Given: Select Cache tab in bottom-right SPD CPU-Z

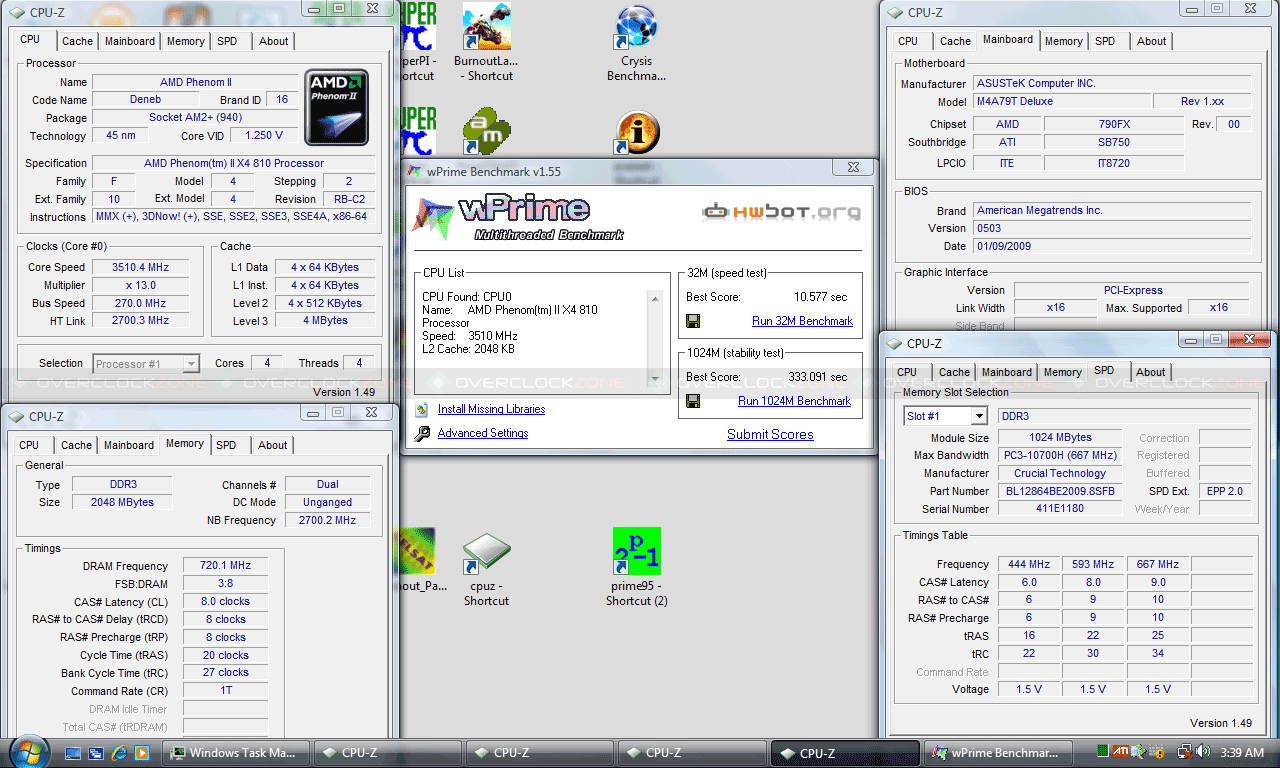Looking at the screenshot, I should pyautogui.click(x=954, y=372).
